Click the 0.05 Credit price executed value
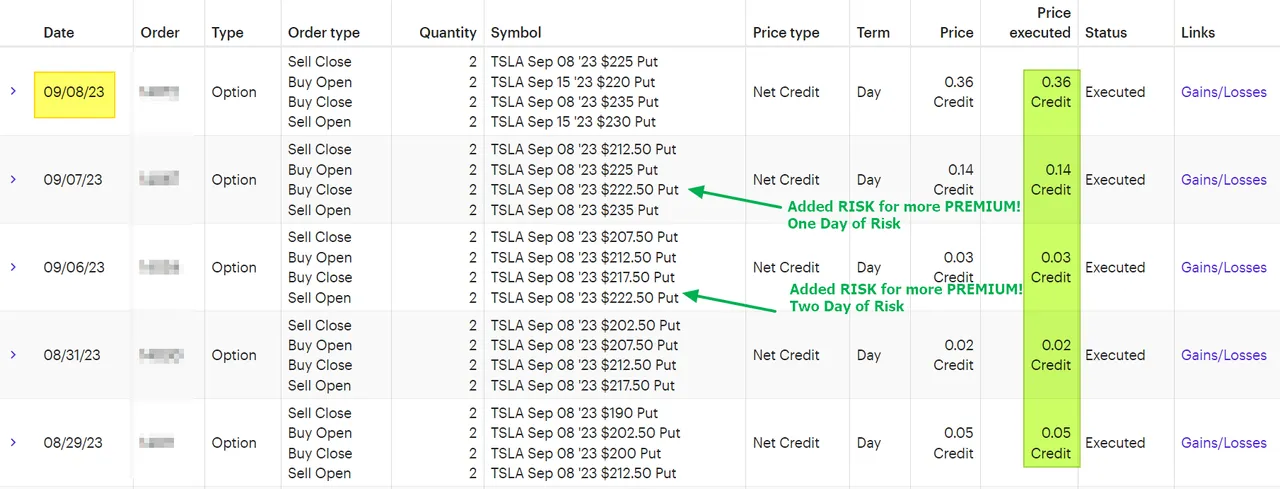 click(x=1051, y=443)
